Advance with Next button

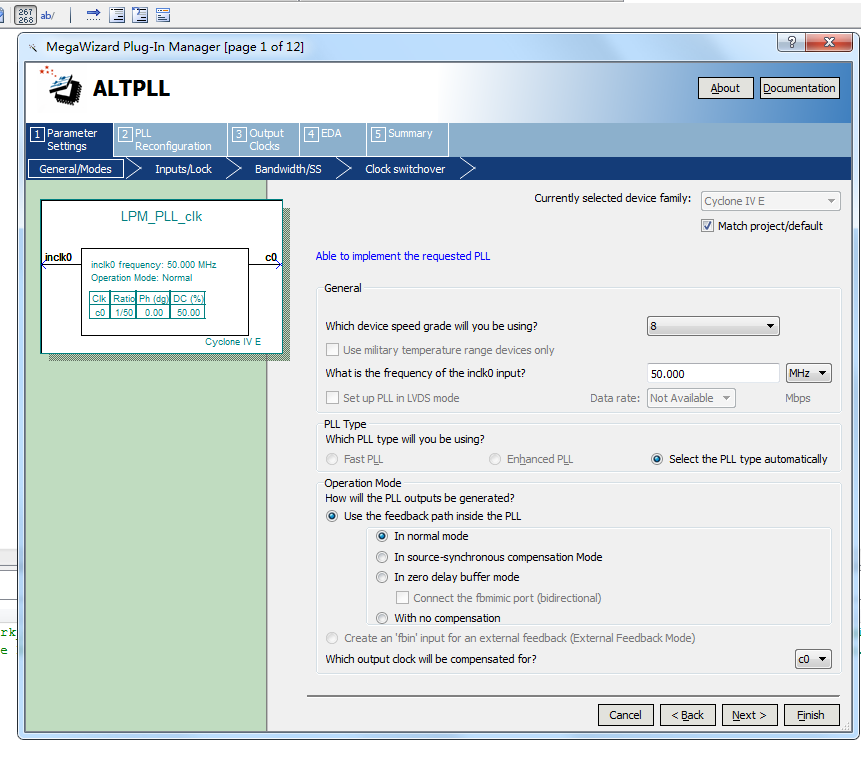tap(750, 715)
